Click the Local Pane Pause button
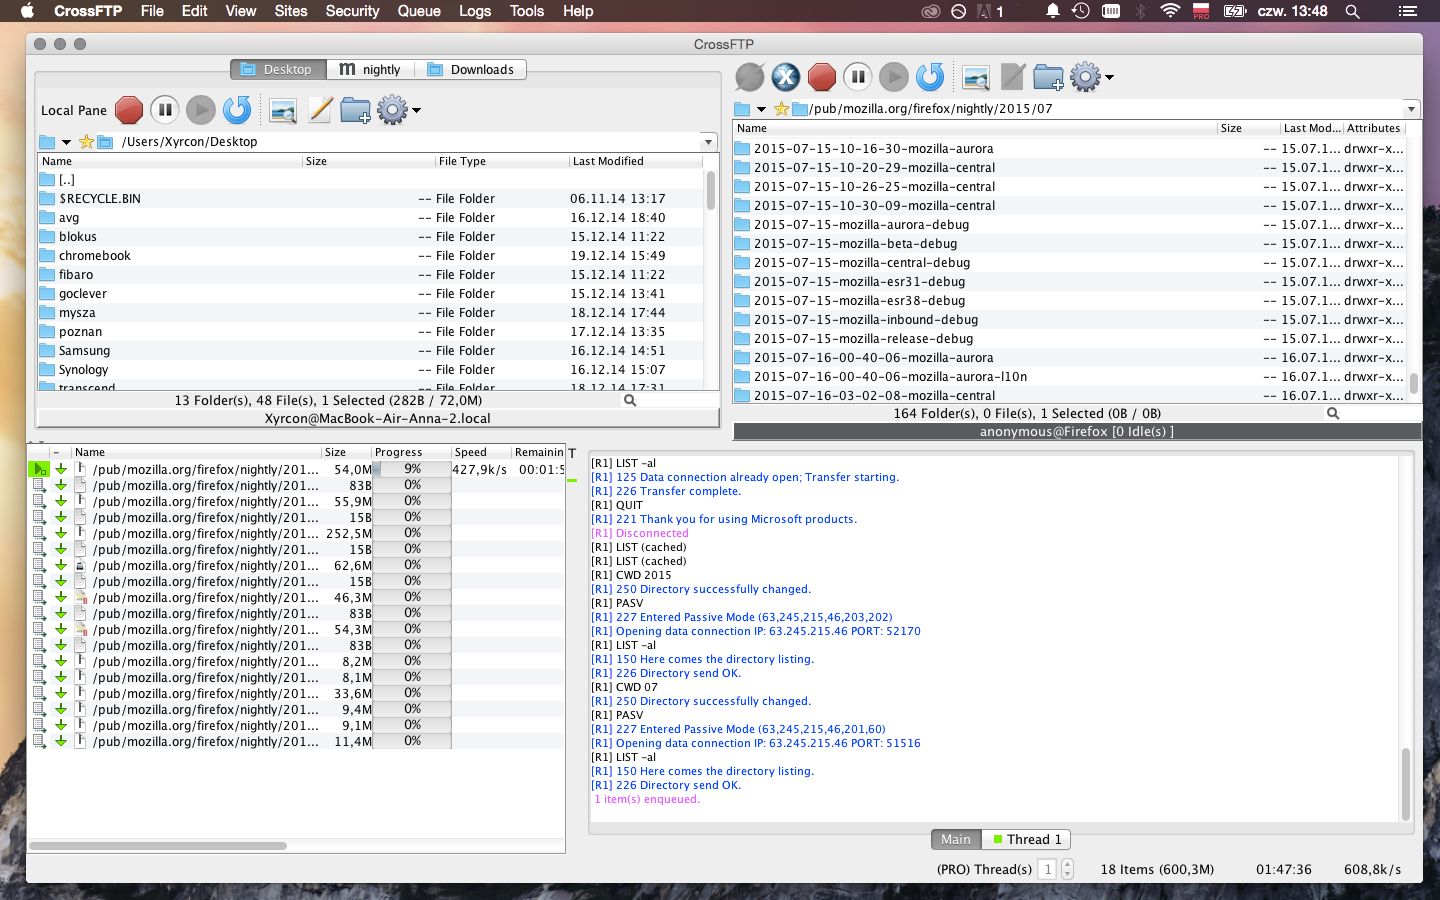This screenshot has height=900, width=1440. 165,110
